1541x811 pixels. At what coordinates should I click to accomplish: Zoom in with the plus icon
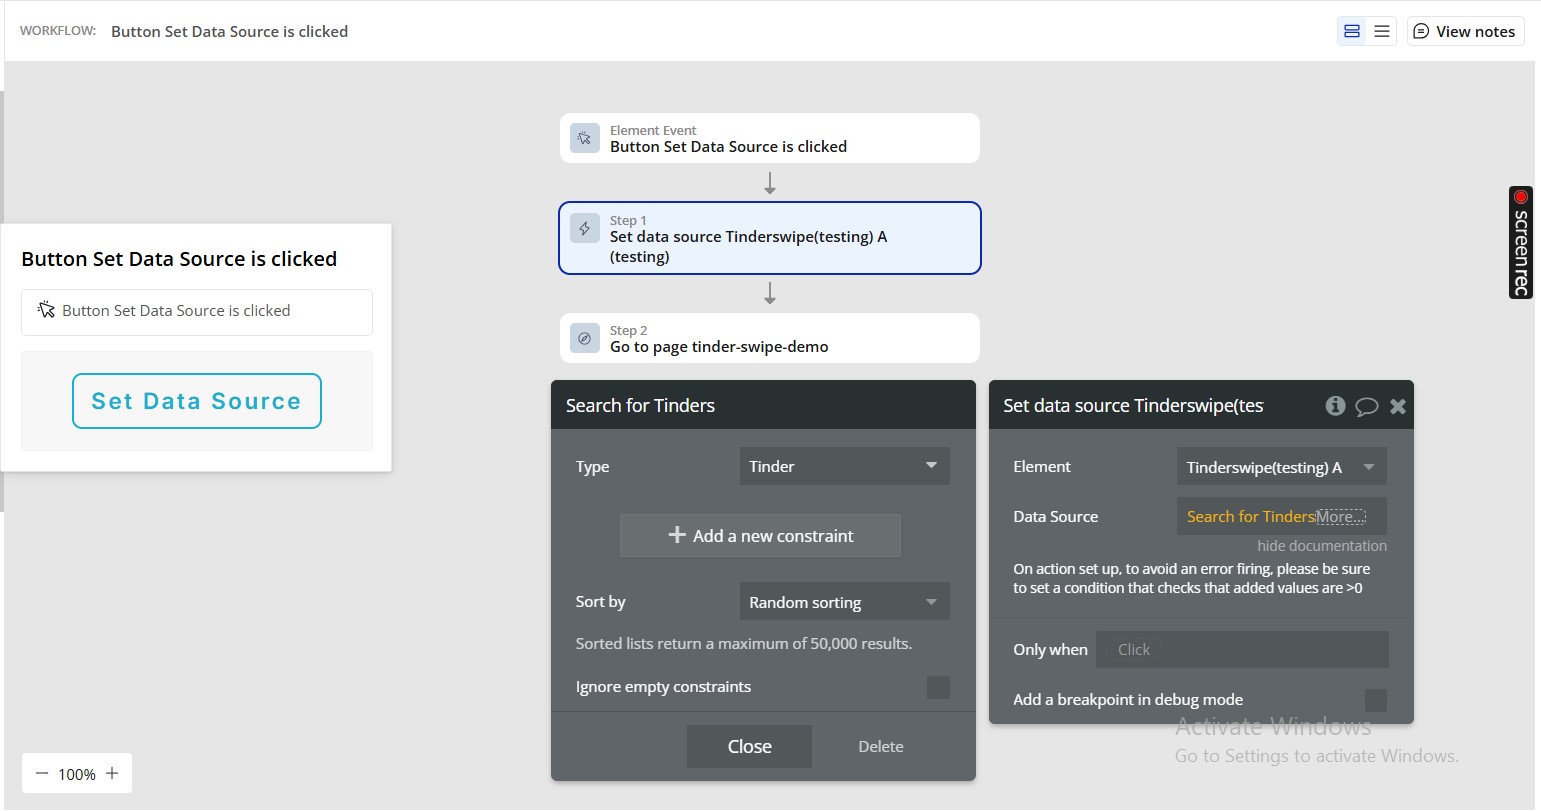point(112,773)
